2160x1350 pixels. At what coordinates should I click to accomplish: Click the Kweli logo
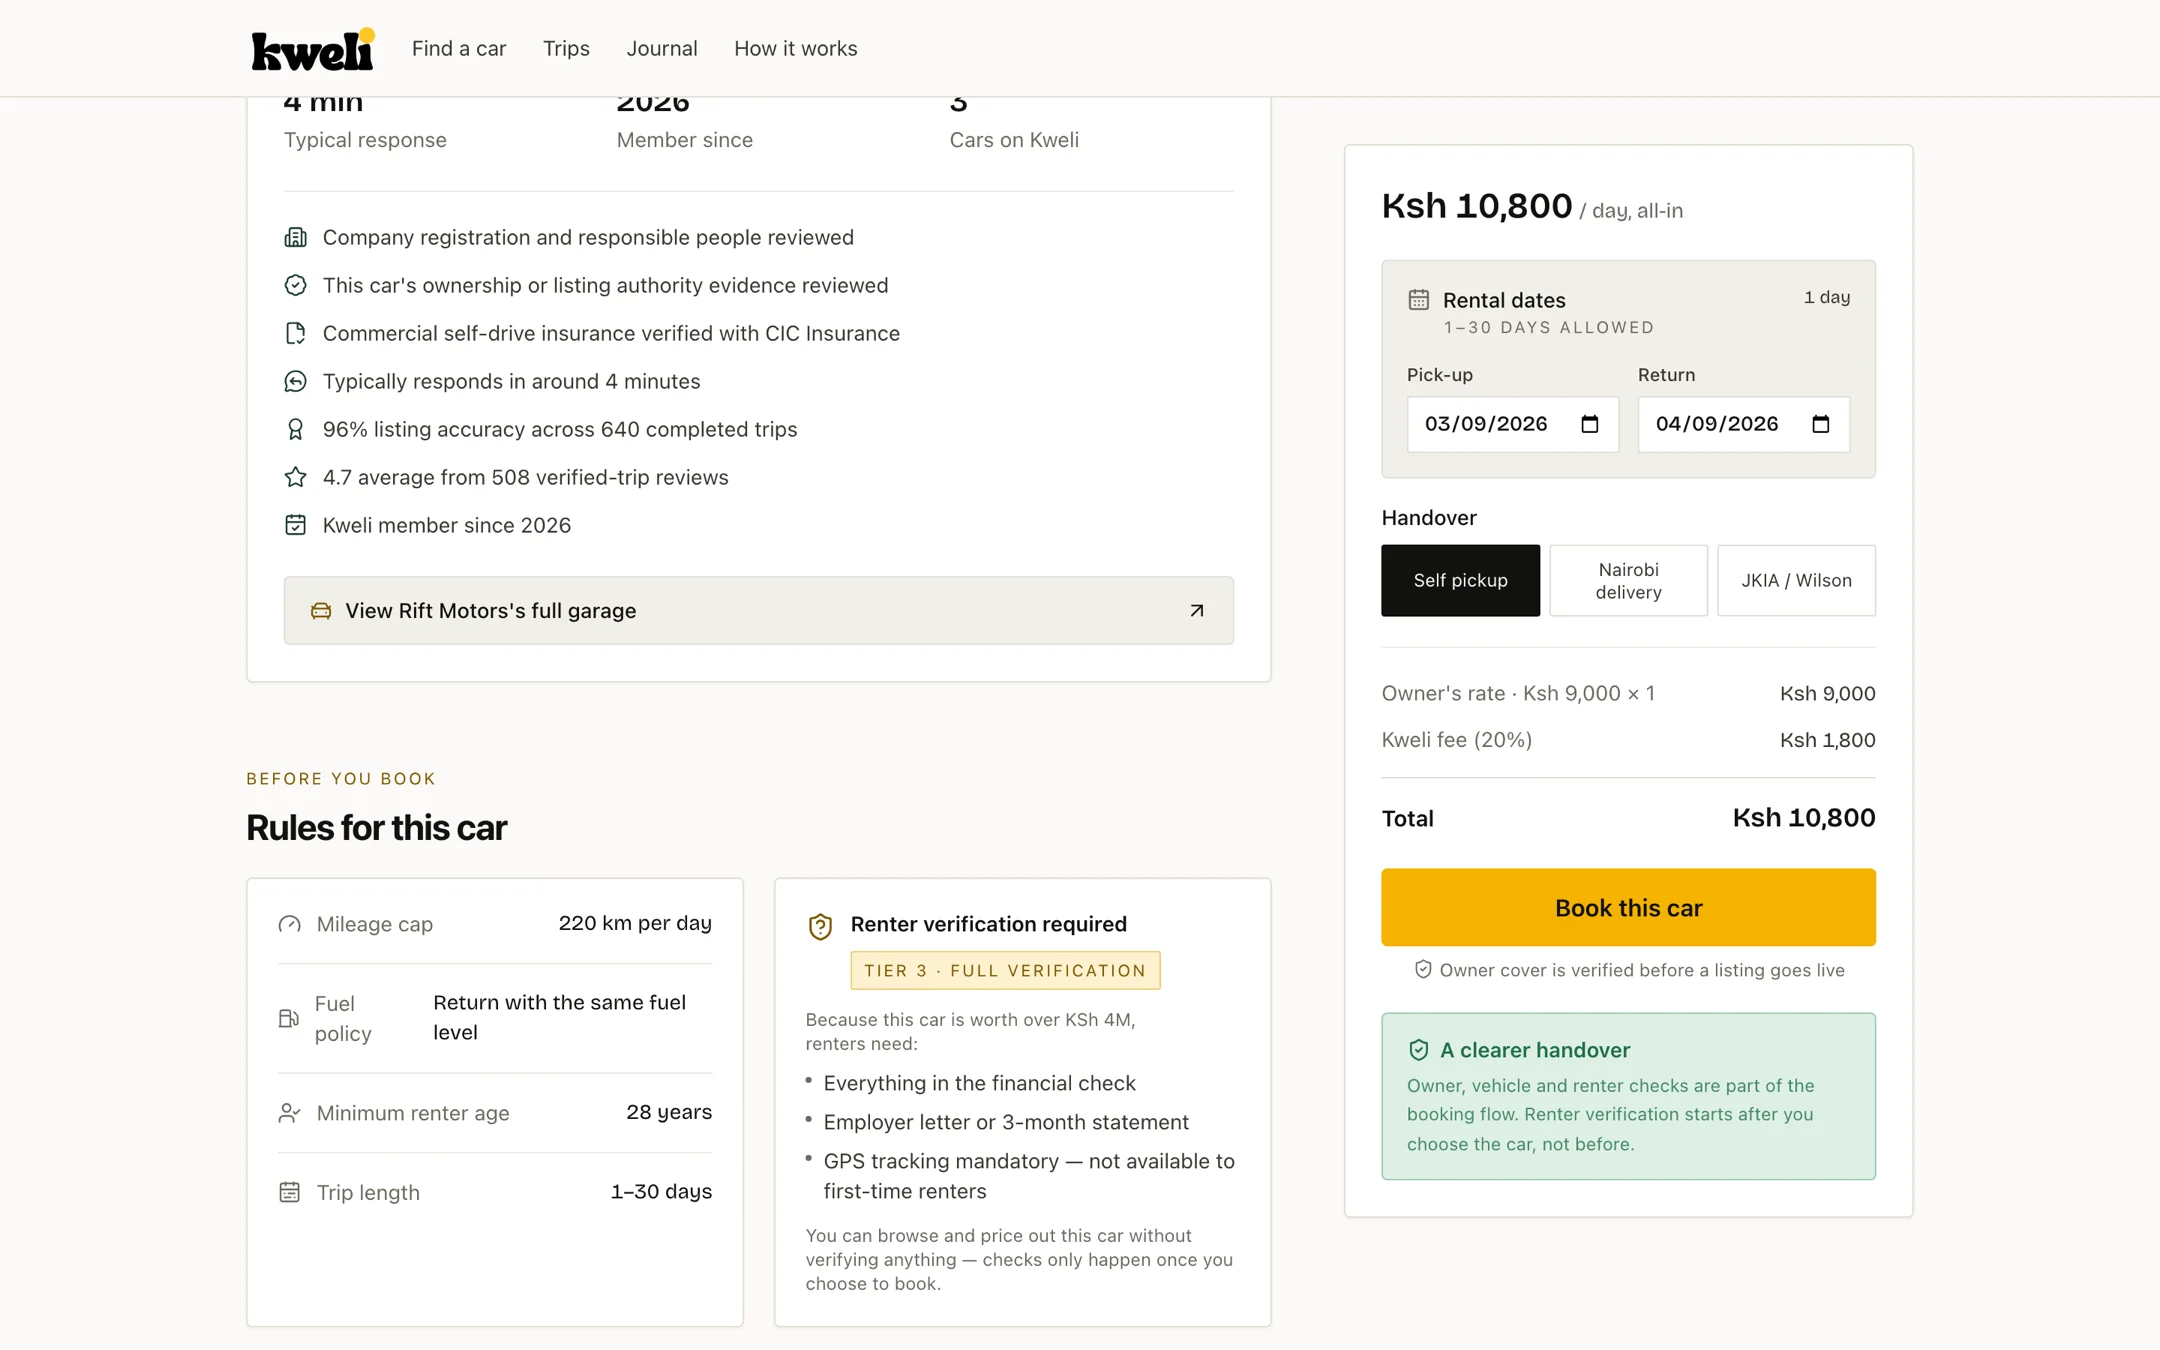(x=313, y=49)
